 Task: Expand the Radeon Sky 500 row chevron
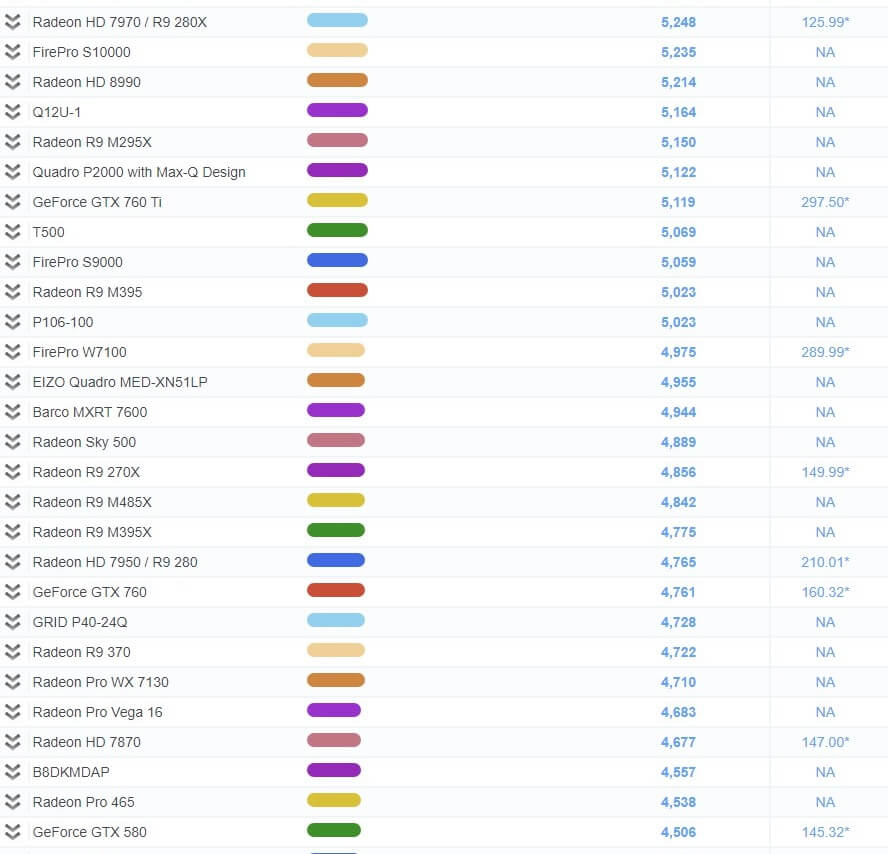click(x=12, y=442)
